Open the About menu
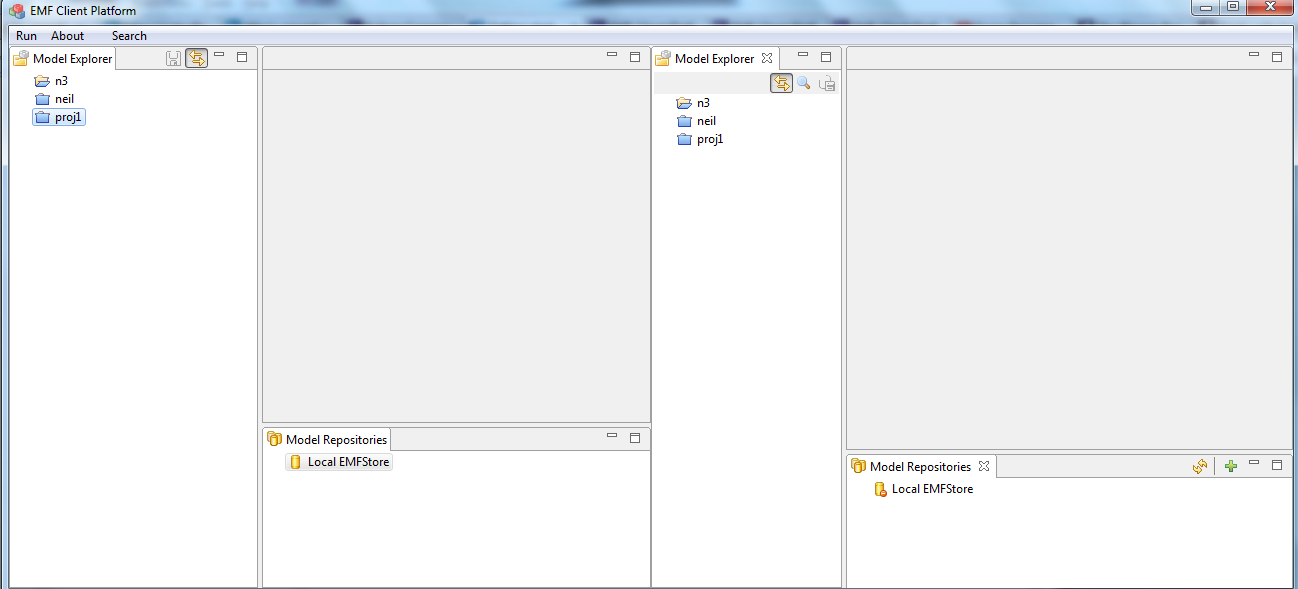 coord(68,36)
